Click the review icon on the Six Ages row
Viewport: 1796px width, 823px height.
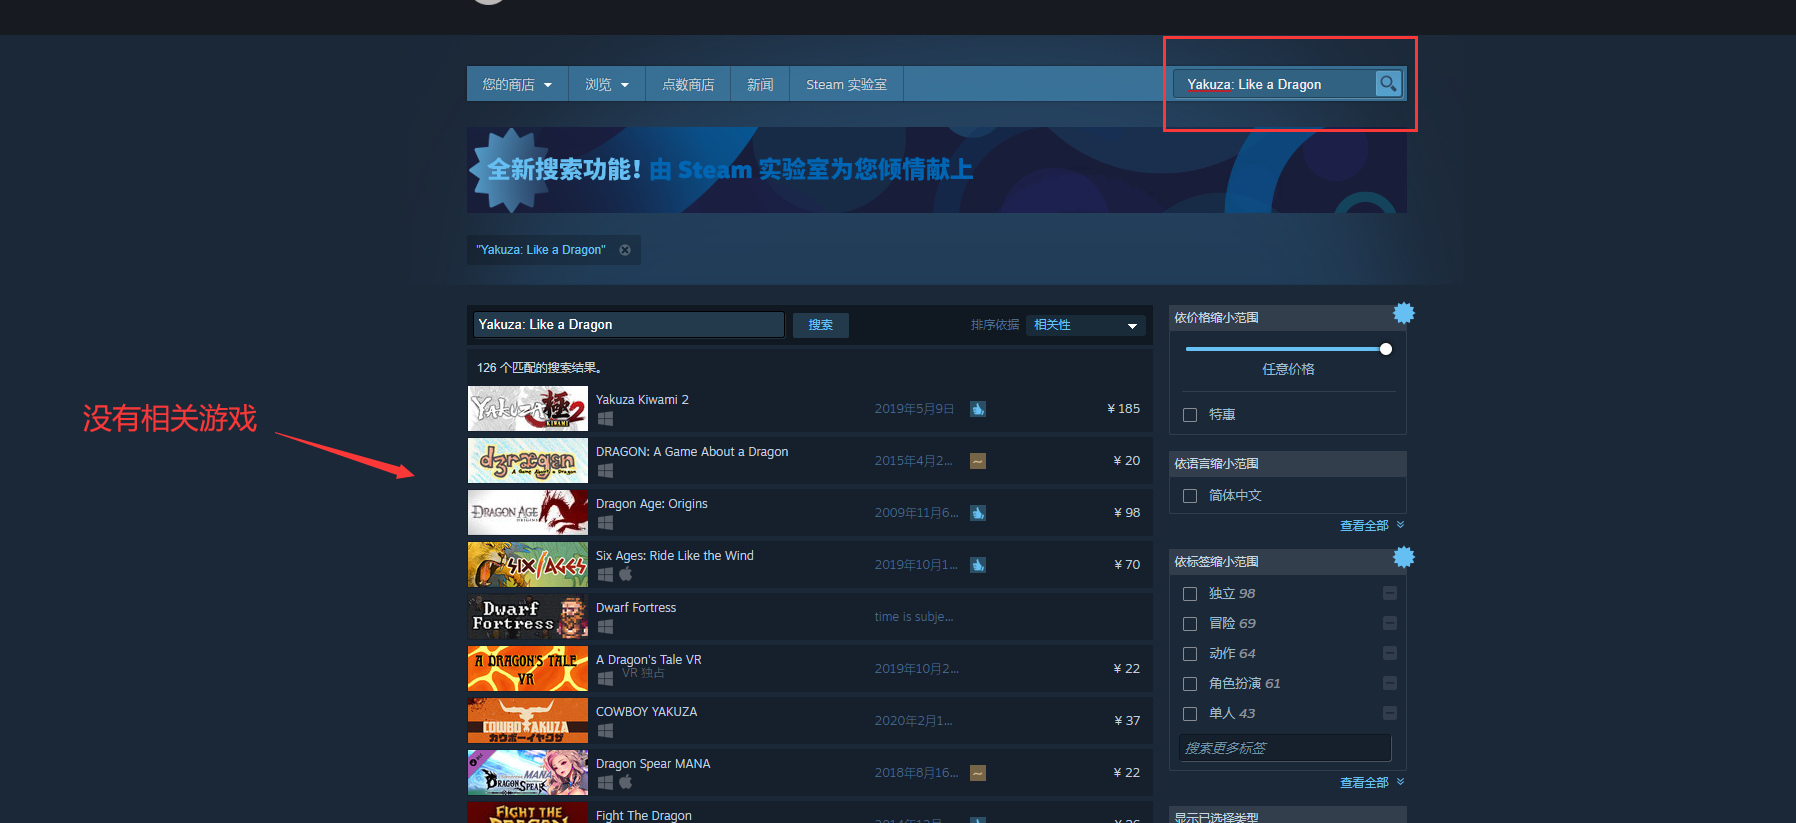978,565
